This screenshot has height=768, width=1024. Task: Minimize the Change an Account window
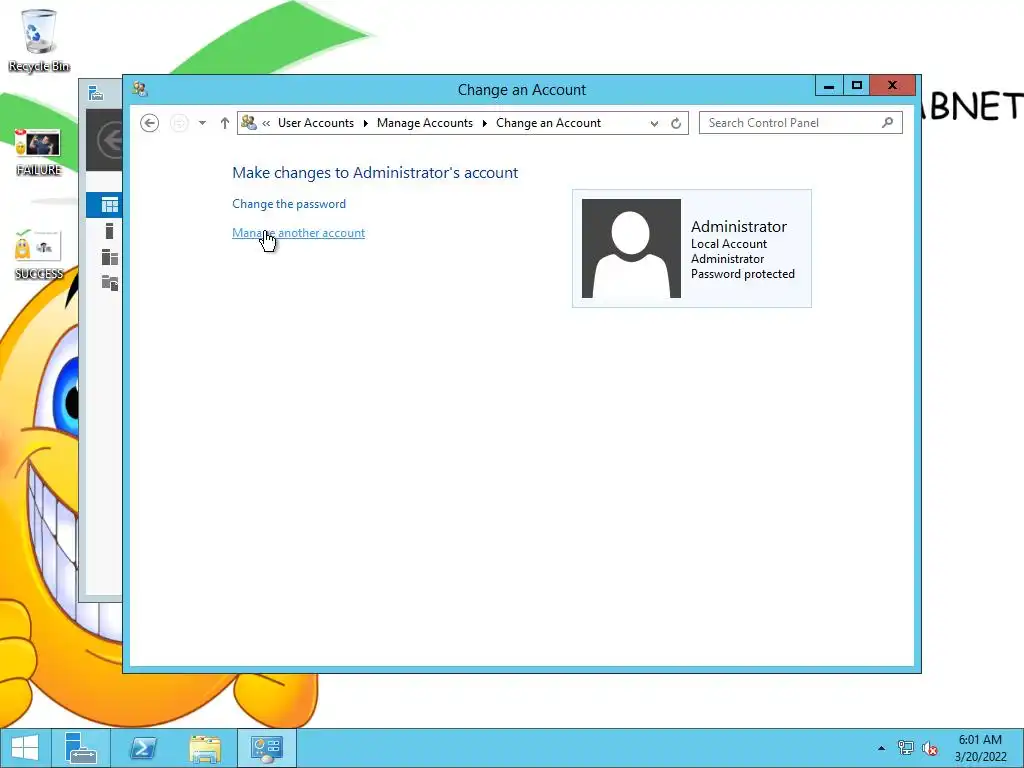(x=829, y=86)
